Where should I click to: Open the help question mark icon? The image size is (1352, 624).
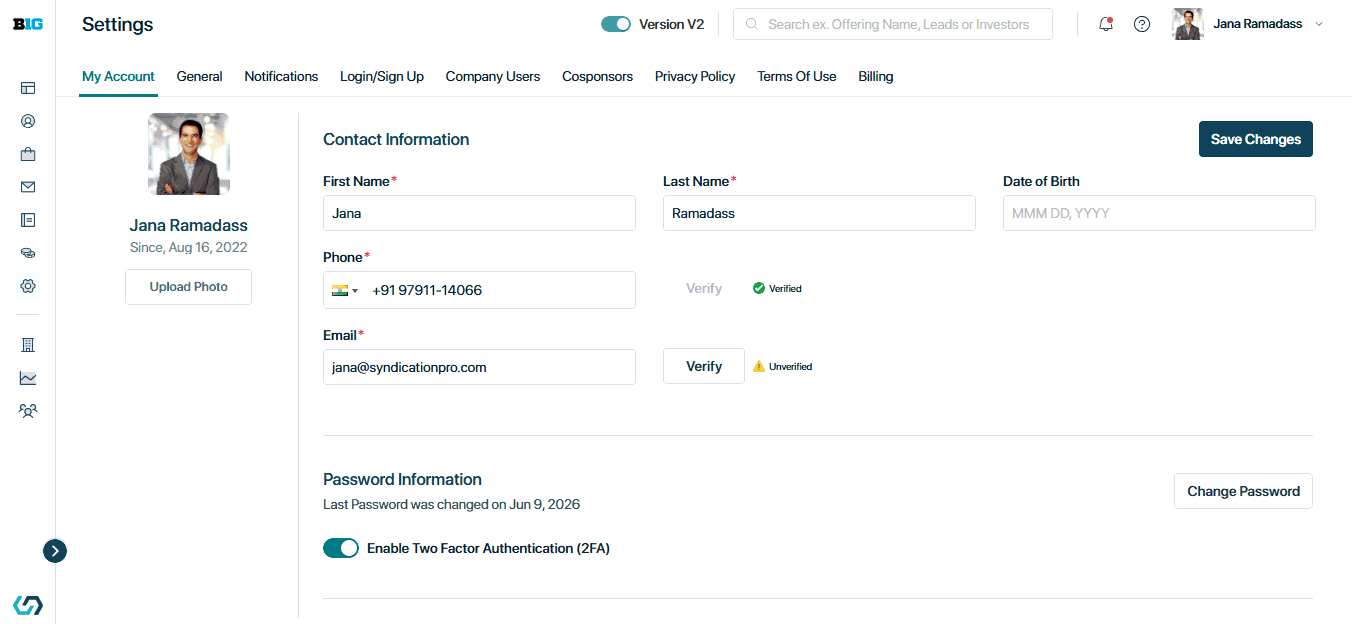(1142, 24)
